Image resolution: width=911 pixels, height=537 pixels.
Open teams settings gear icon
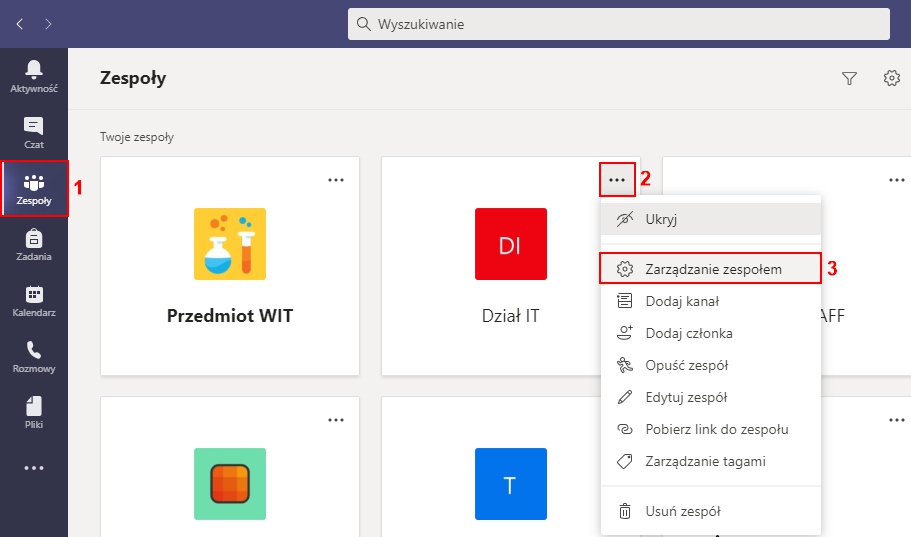pyautogui.click(x=892, y=78)
